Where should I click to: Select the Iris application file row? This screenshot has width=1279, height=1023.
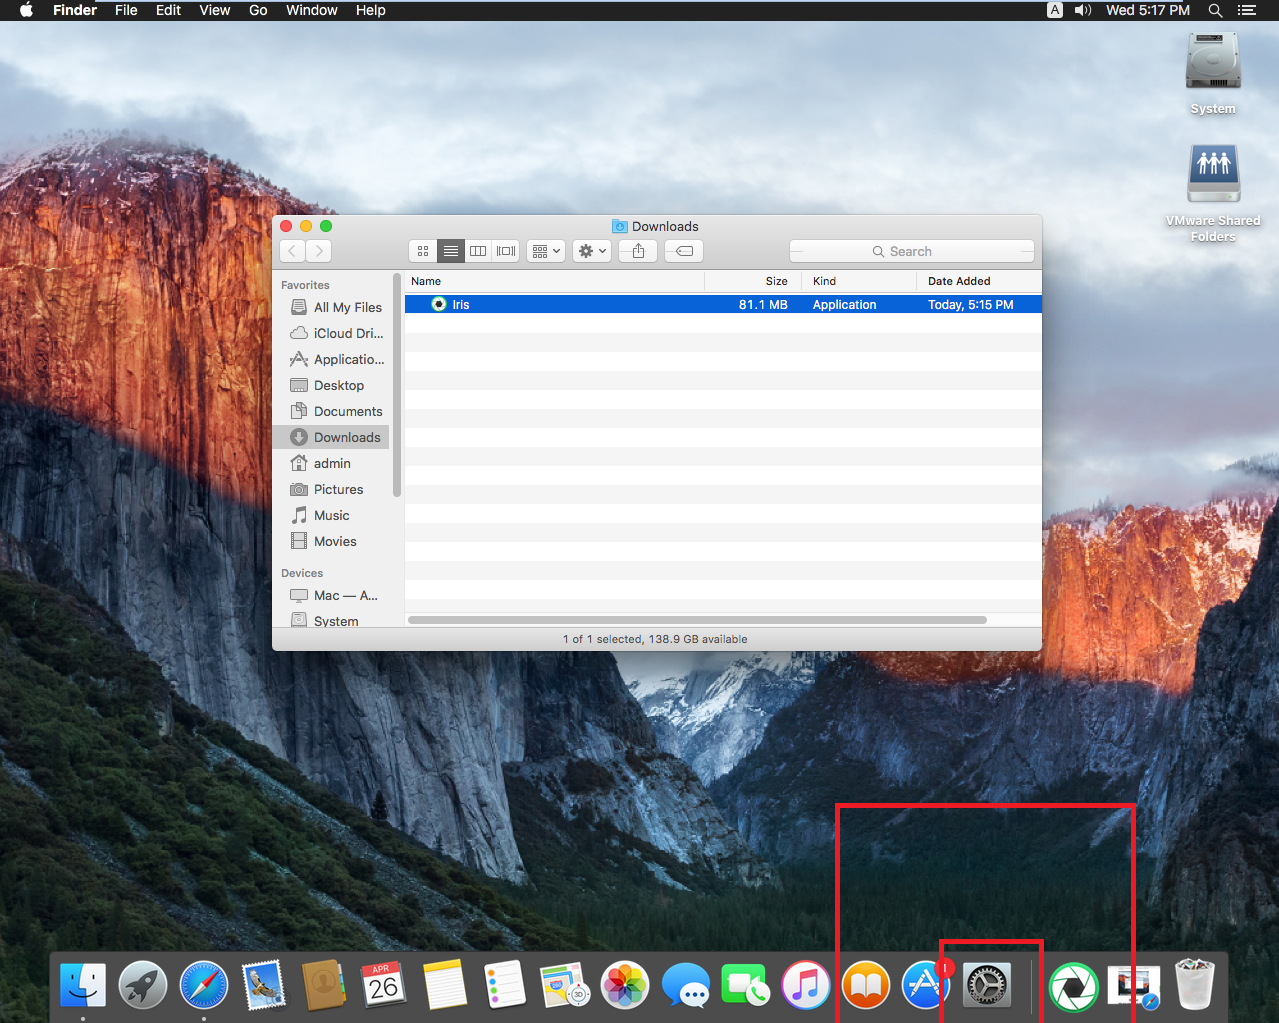pos(723,304)
